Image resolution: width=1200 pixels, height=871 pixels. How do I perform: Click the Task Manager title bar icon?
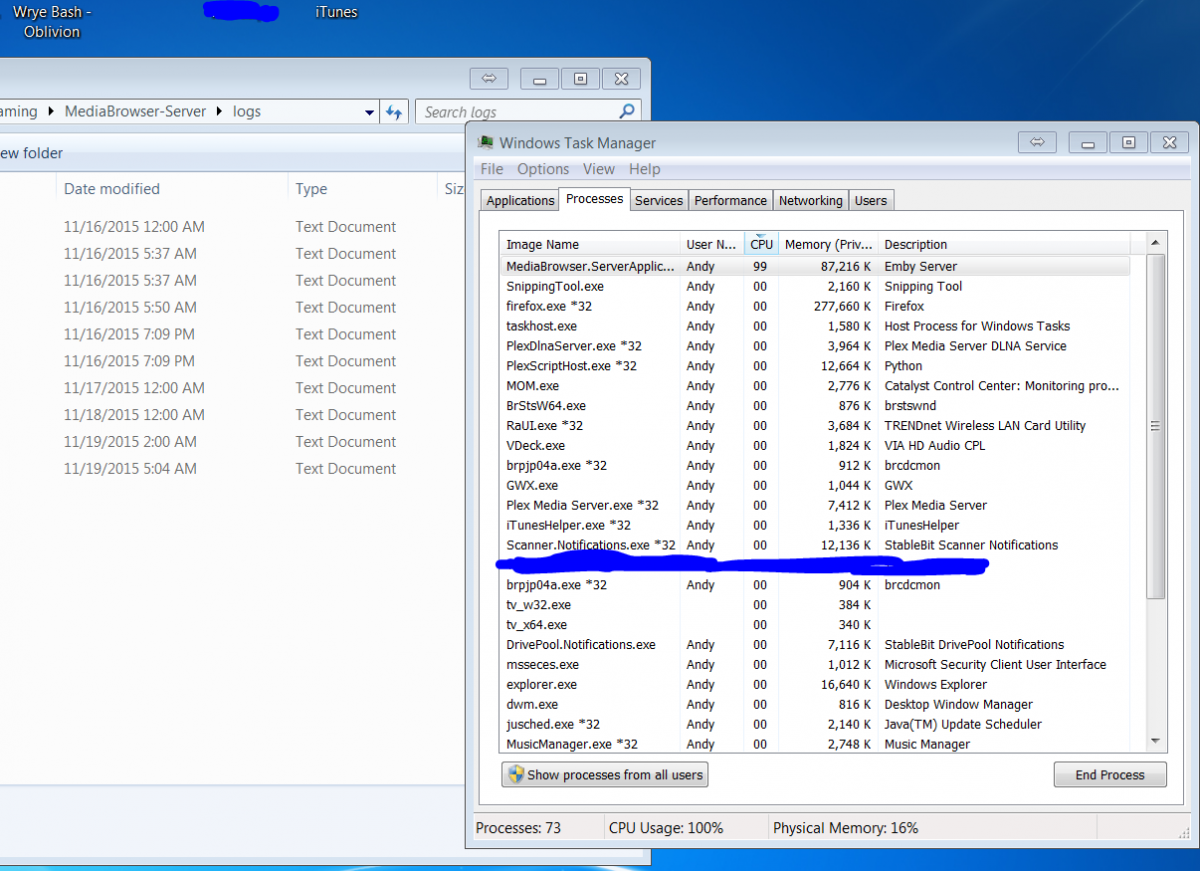[486, 143]
